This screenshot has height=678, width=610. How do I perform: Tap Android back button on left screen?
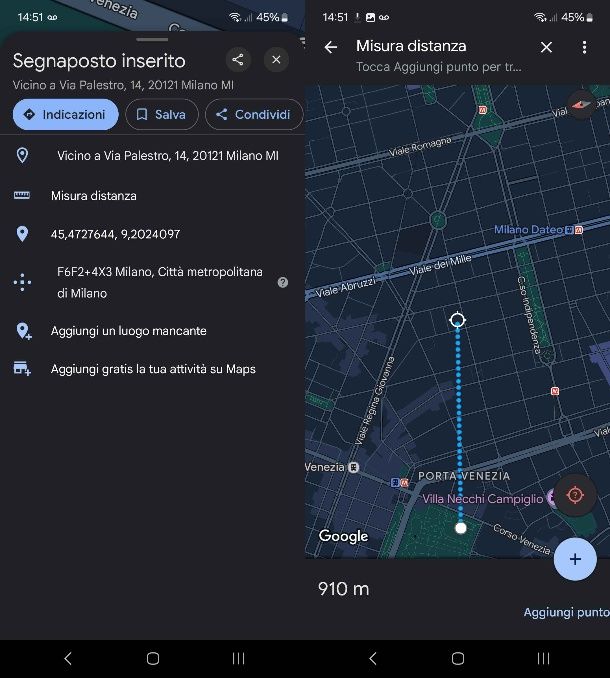pos(67,659)
